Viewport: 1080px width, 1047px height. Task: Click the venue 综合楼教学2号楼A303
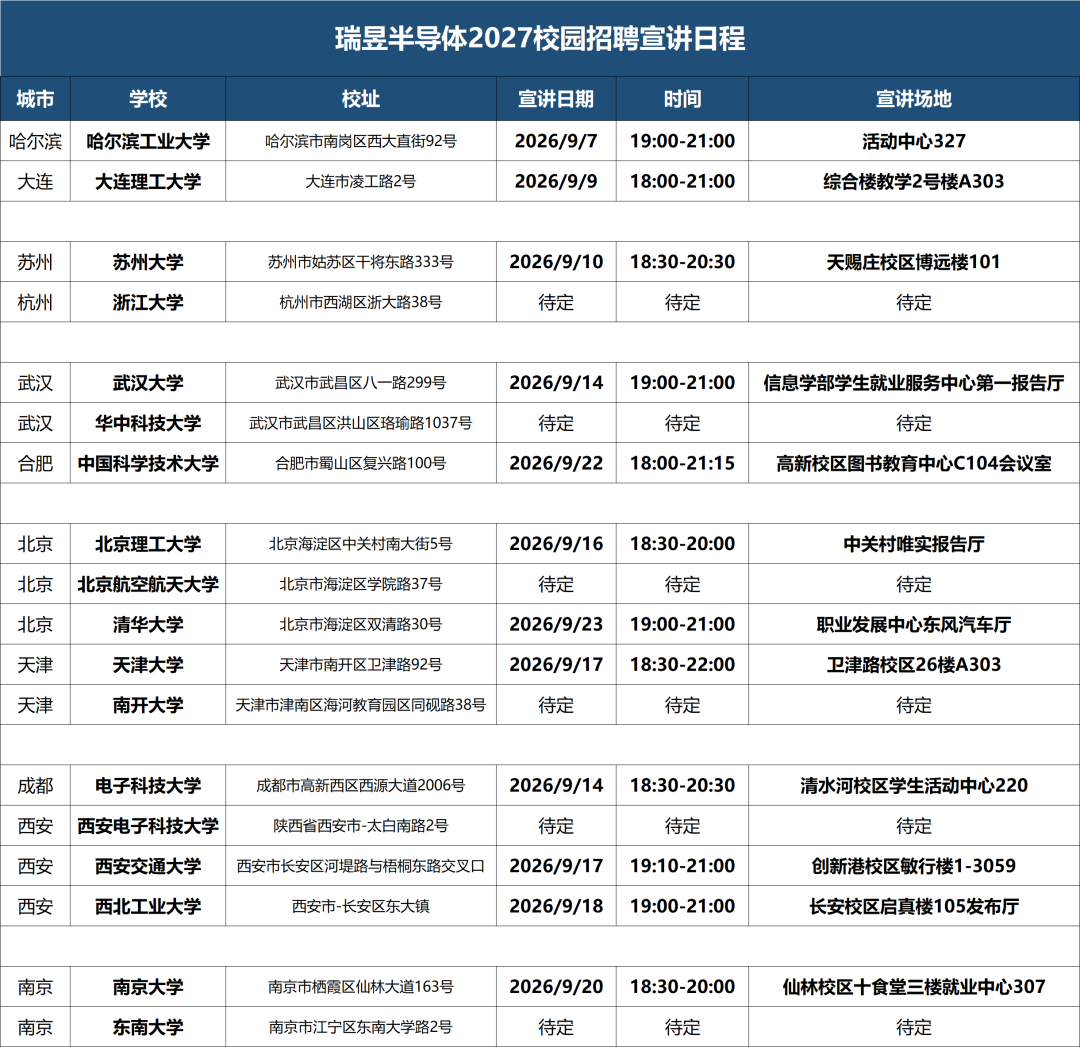click(914, 182)
